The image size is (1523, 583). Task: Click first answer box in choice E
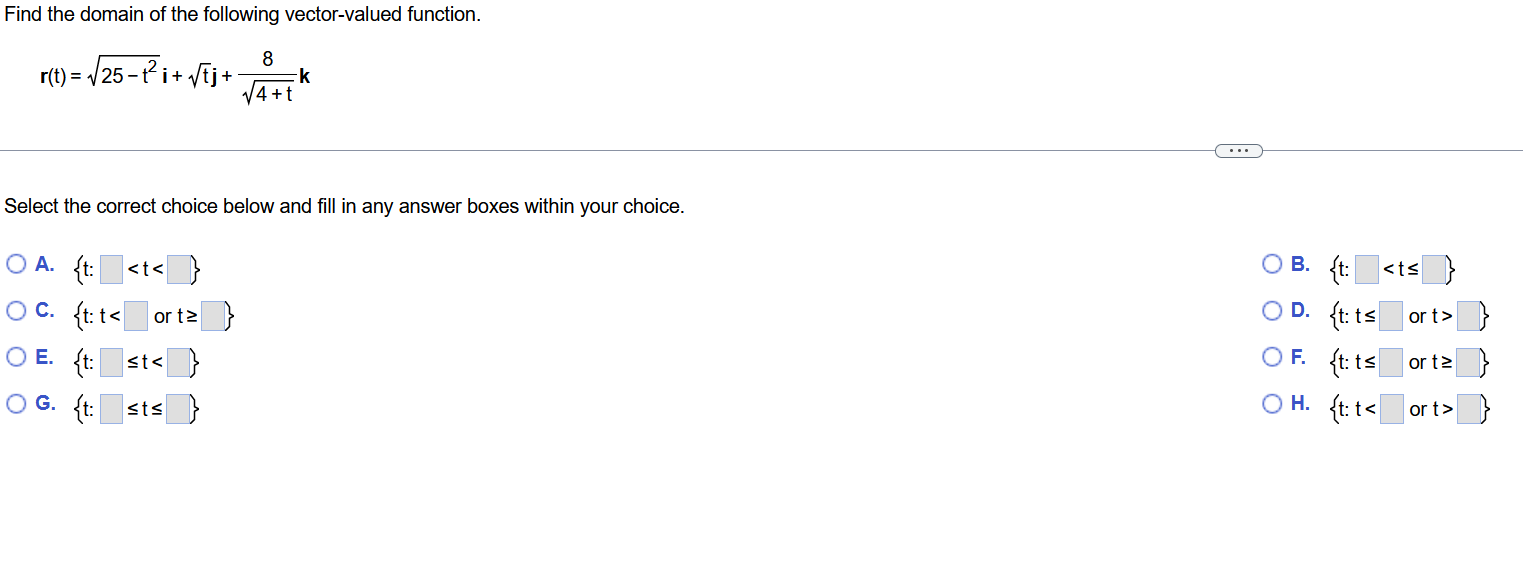coord(111,363)
